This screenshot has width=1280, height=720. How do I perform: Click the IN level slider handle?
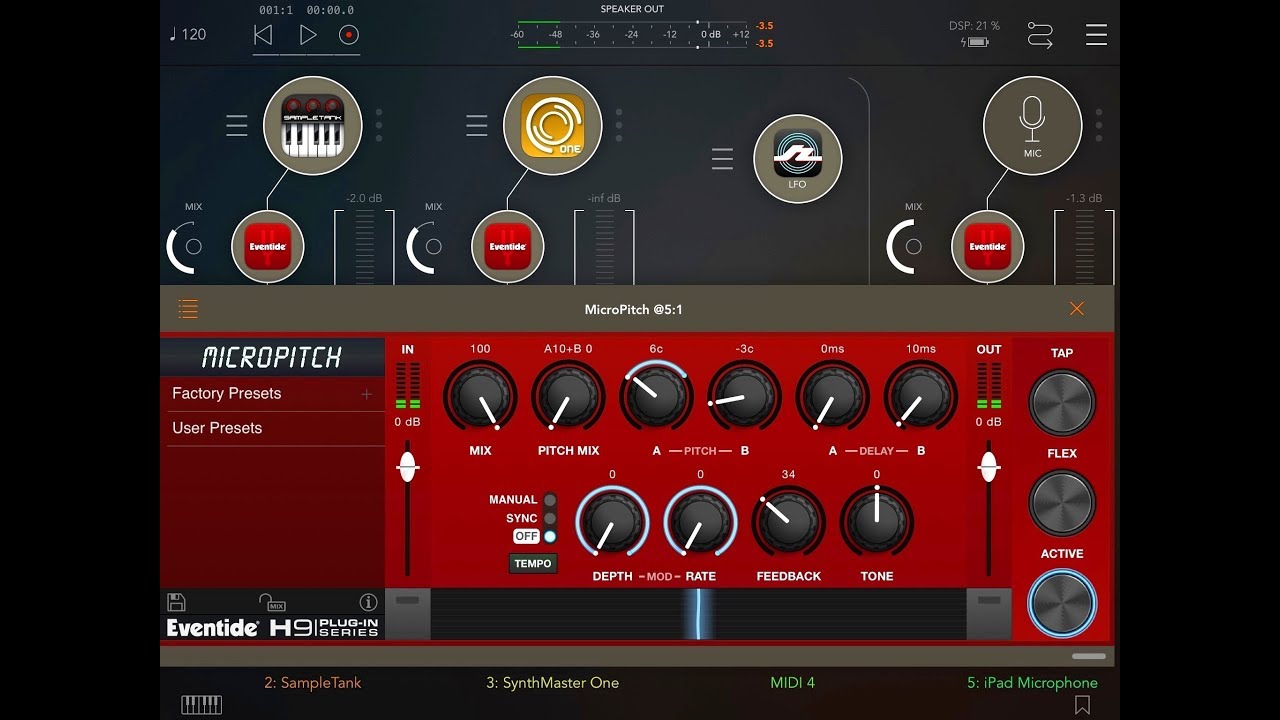point(407,467)
